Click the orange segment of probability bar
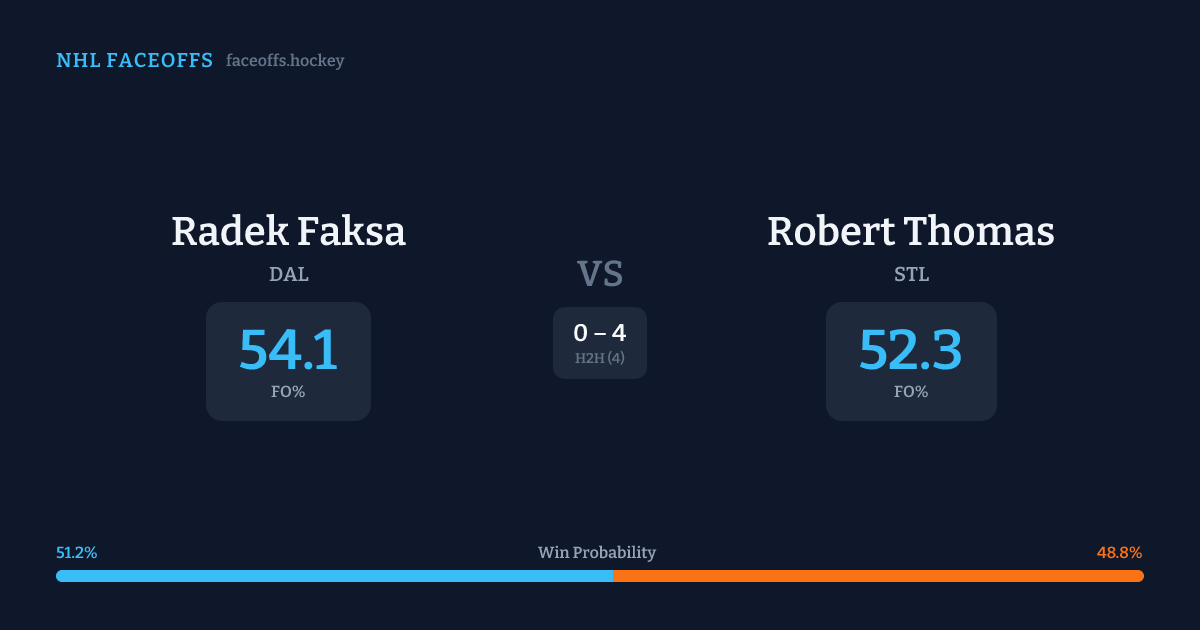Viewport: 1200px width, 630px height. 878,576
